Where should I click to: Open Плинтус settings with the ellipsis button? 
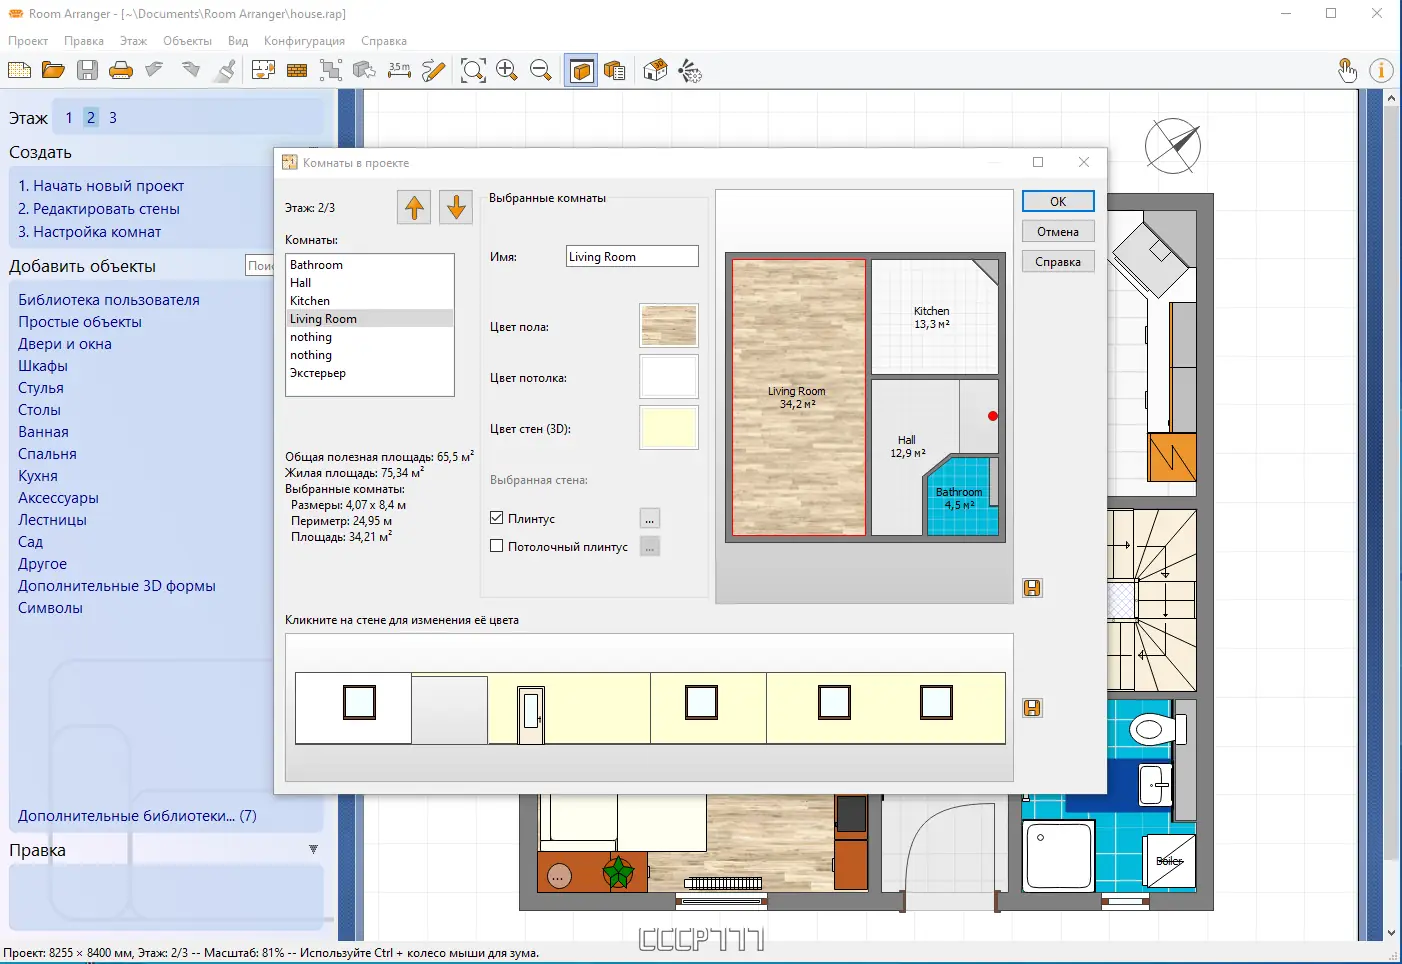click(650, 519)
